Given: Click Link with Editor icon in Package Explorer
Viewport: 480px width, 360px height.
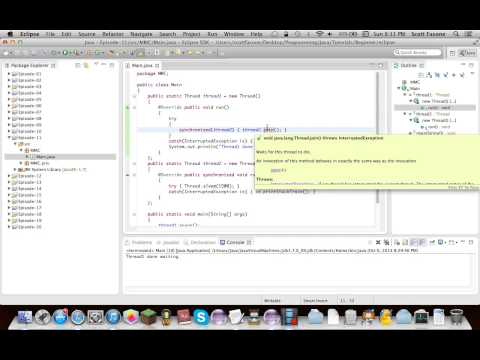Looking at the screenshot, I should pyautogui.click(x=86, y=65).
